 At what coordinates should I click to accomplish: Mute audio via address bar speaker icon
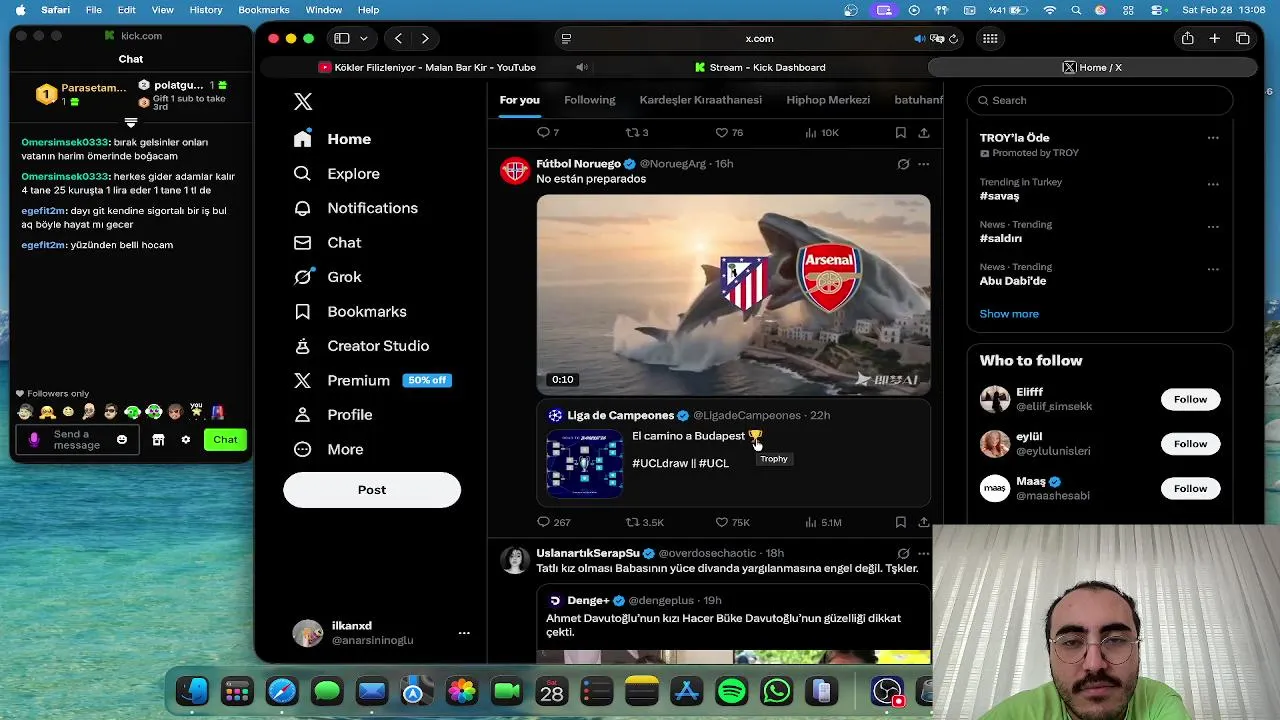[x=919, y=39]
